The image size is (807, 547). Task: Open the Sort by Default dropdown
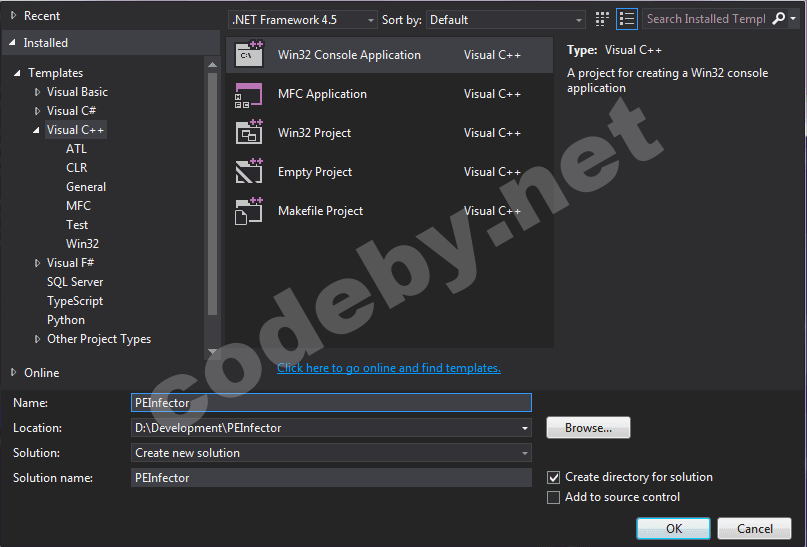pos(506,20)
